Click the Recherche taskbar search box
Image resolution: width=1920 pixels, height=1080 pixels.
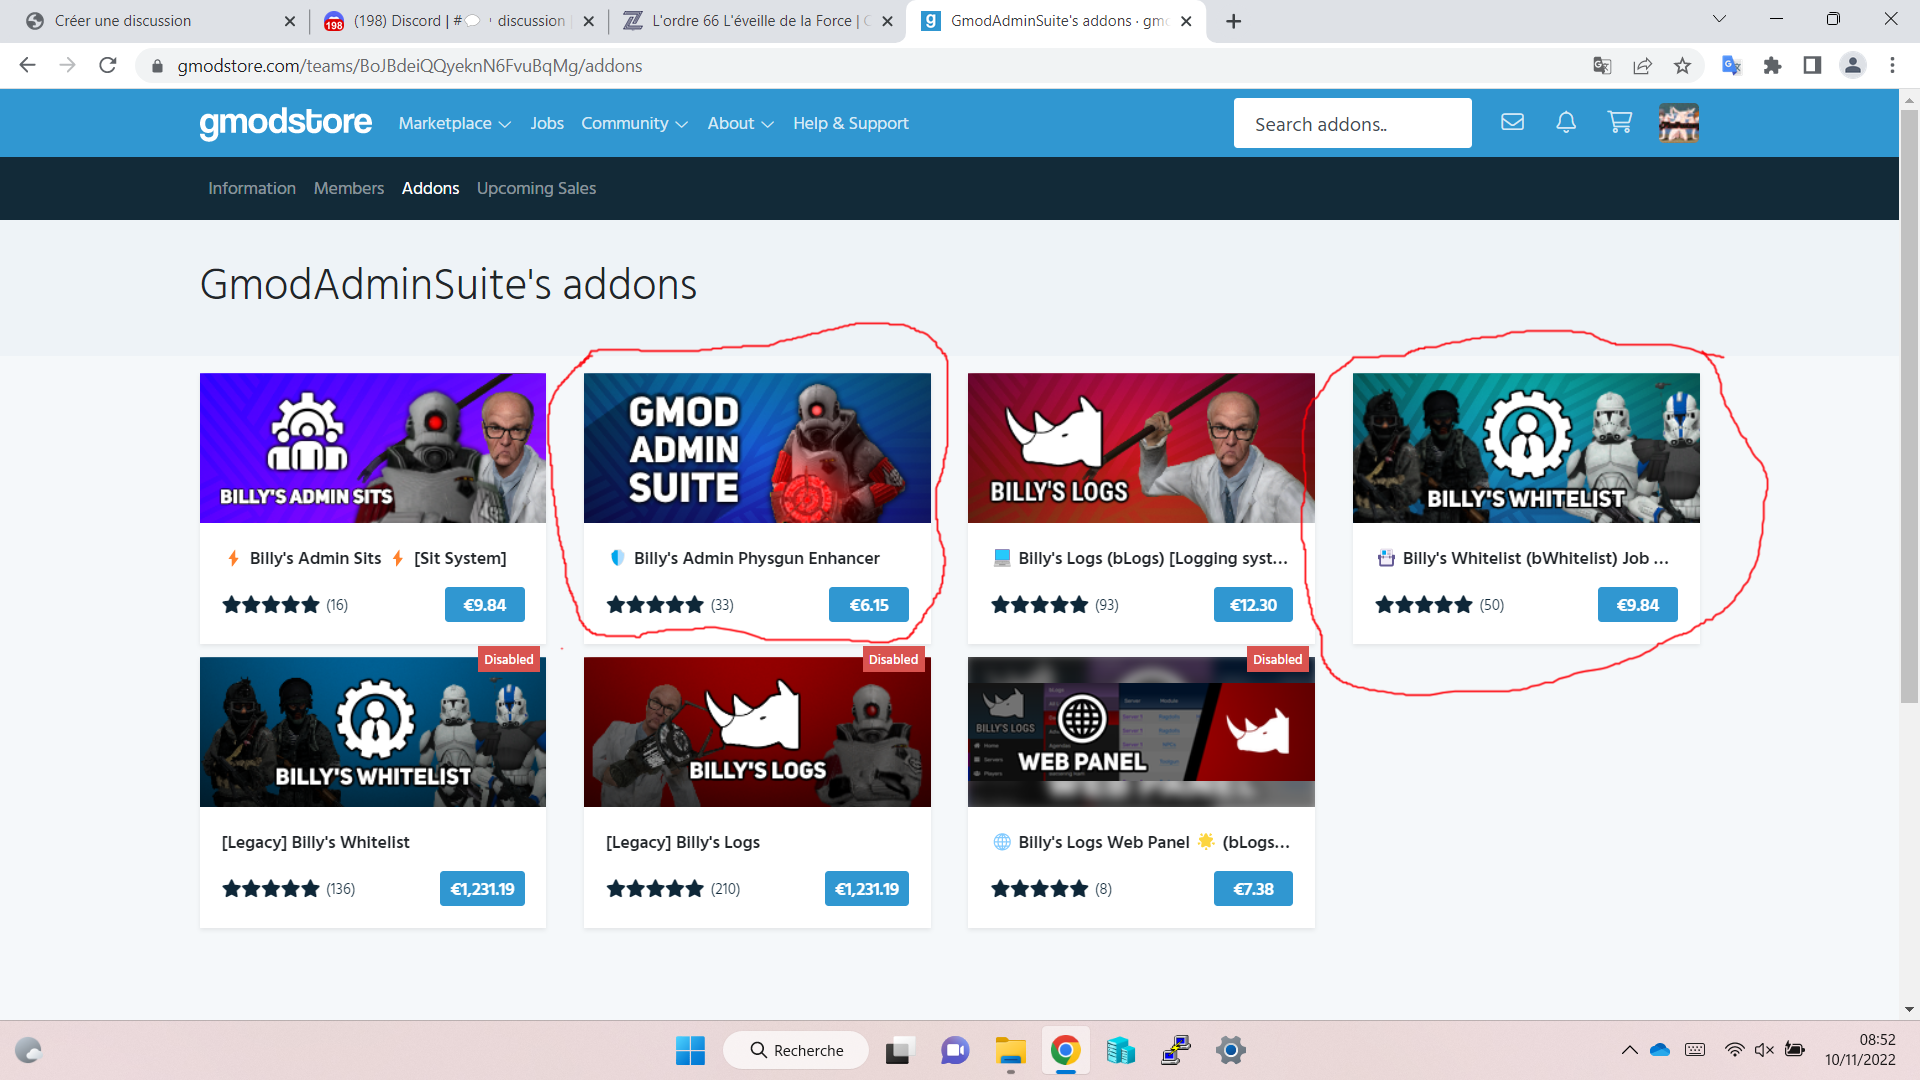pos(796,1050)
